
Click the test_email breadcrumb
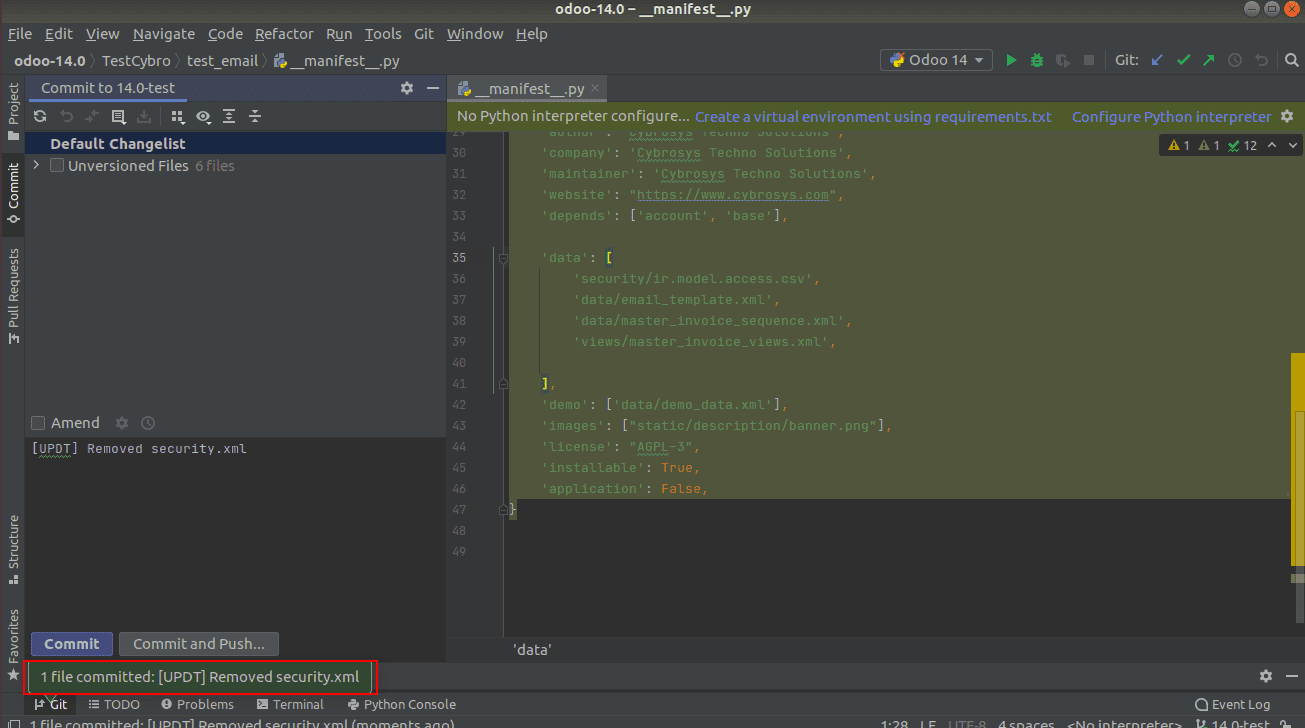222,60
